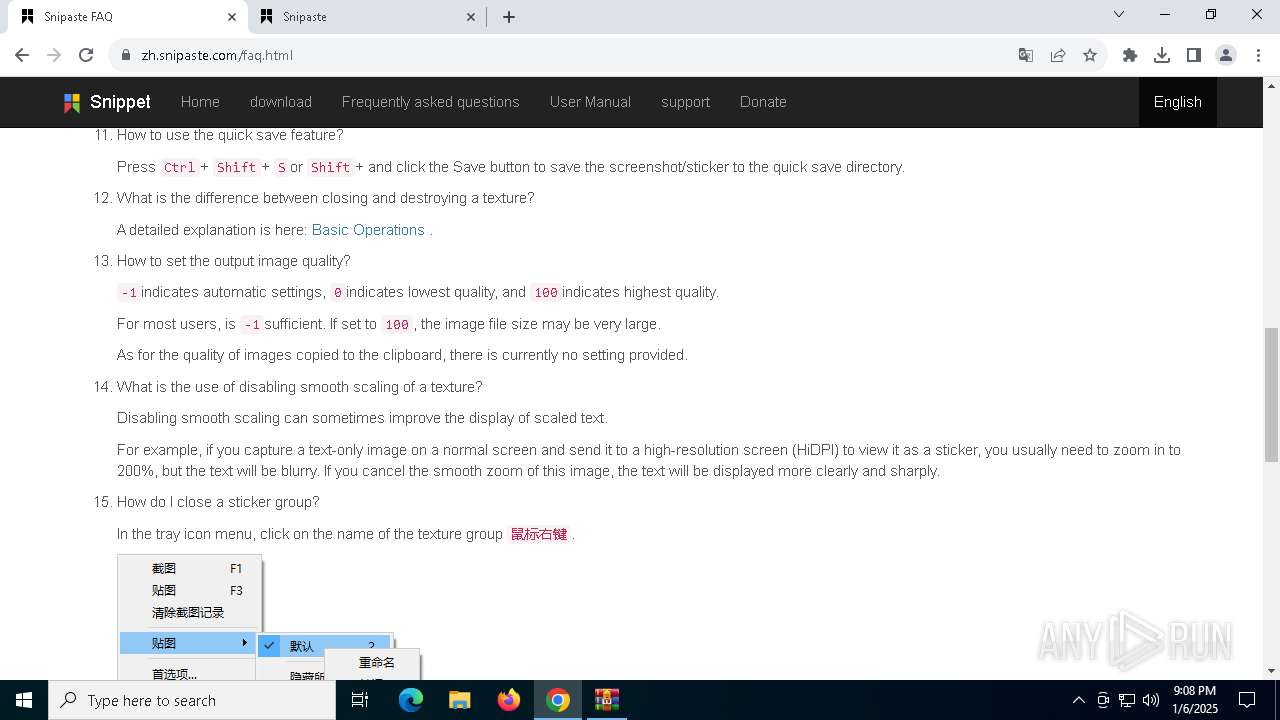Open the Chrome downloads icon
Viewport: 1280px width, 720px height.
click(x=1162, y=55)
